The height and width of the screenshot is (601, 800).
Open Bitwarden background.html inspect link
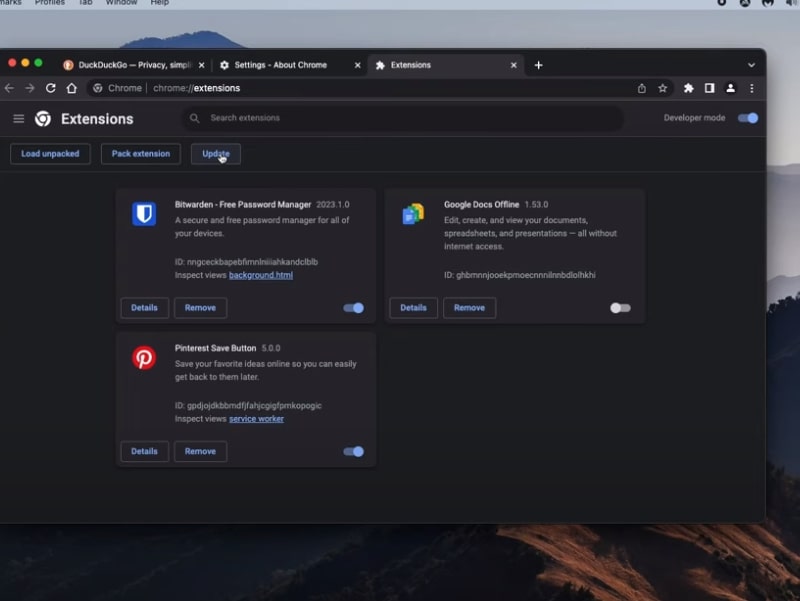coord(261,275)
